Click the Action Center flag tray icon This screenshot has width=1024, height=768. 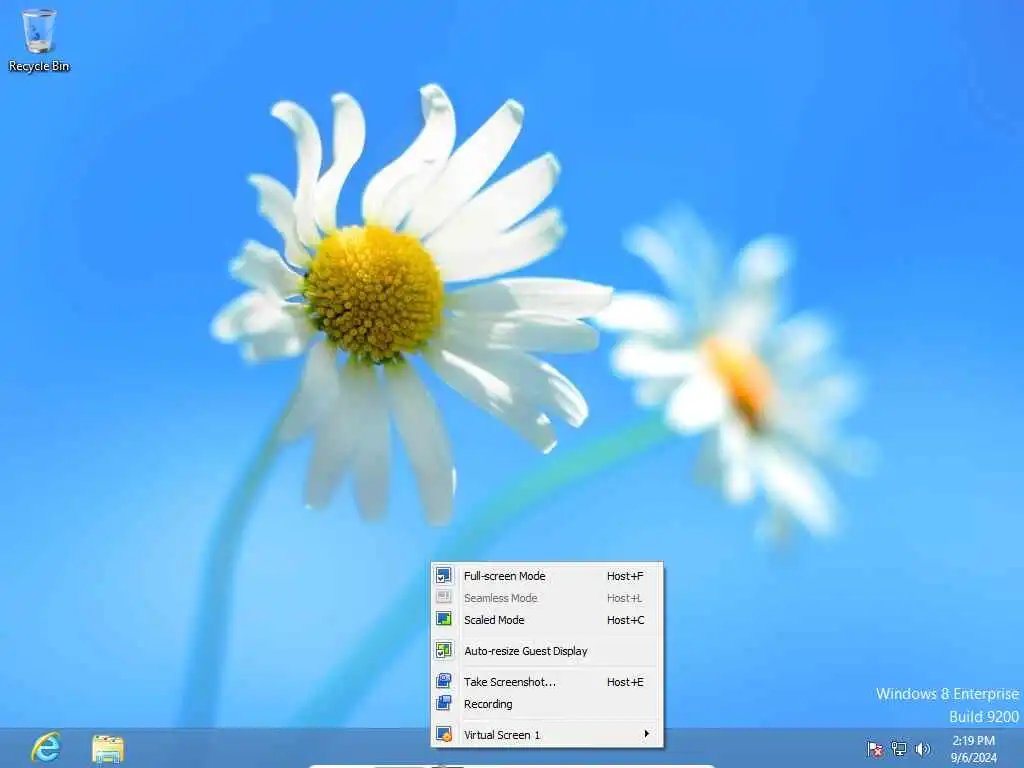(874, 748)
